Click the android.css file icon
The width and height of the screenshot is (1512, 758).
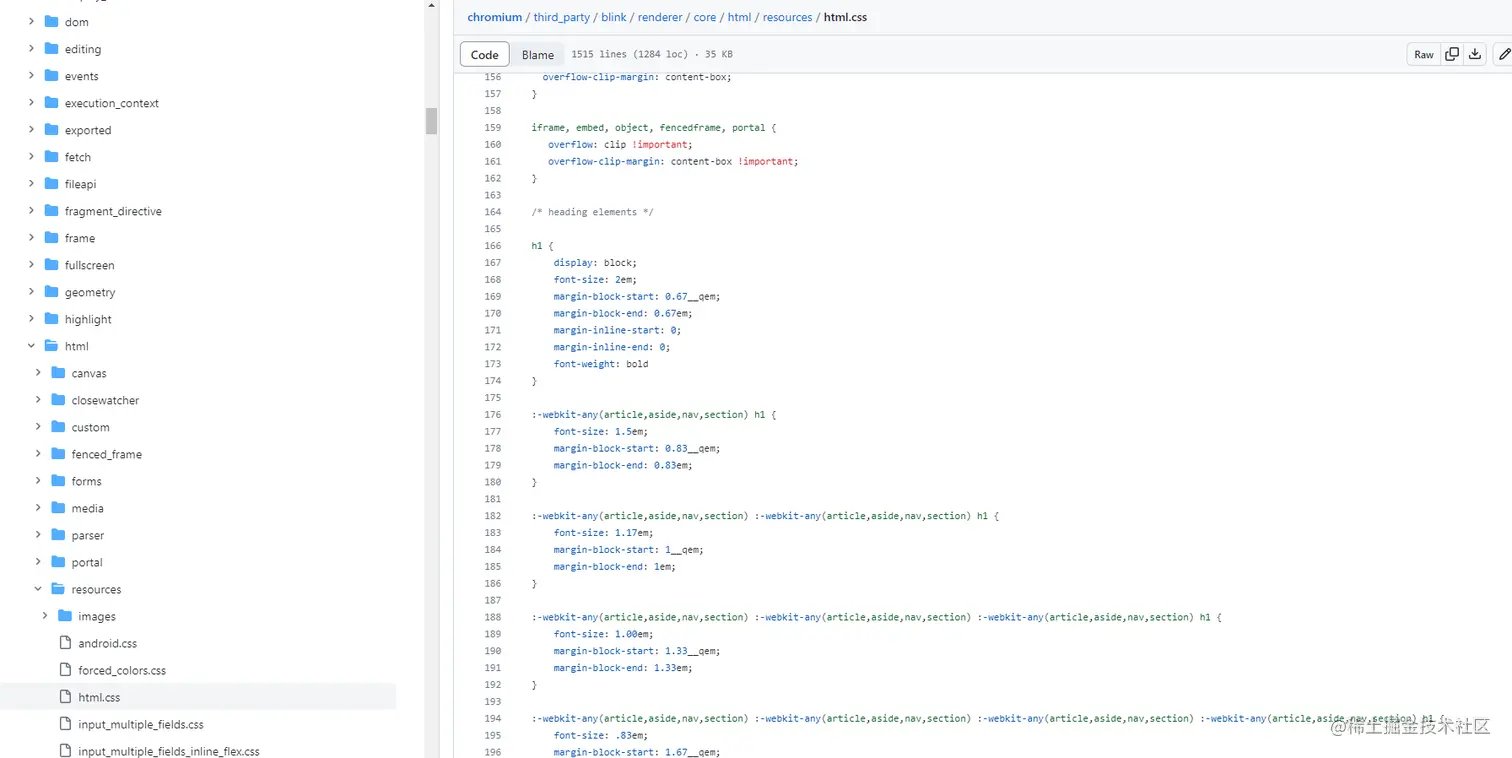click(66, 643)
